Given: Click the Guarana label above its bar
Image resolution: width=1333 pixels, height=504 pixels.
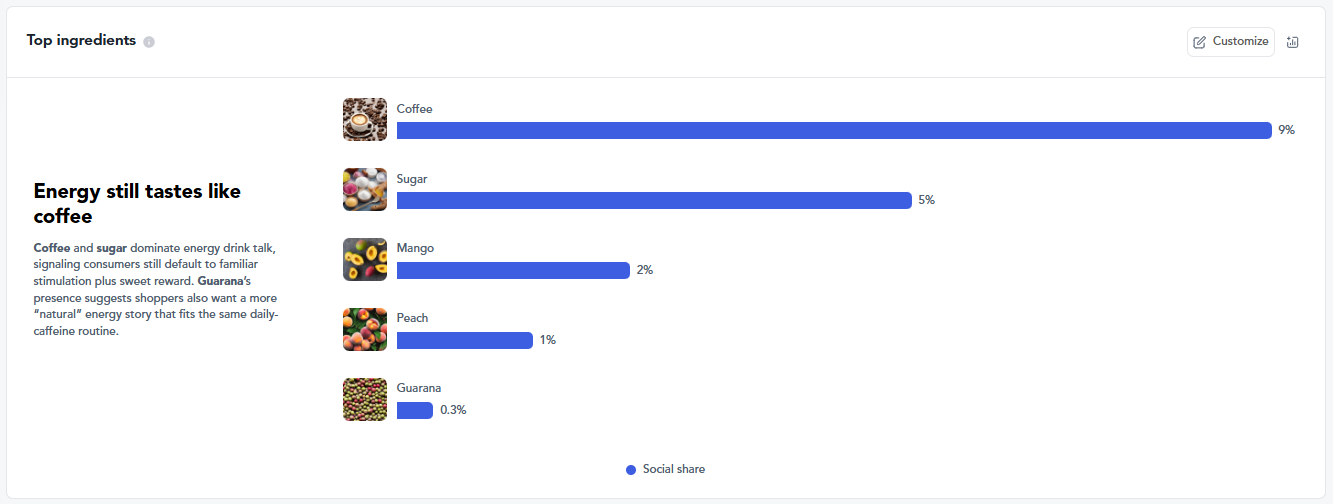Looking at the screenshot, I should point(419,388).
